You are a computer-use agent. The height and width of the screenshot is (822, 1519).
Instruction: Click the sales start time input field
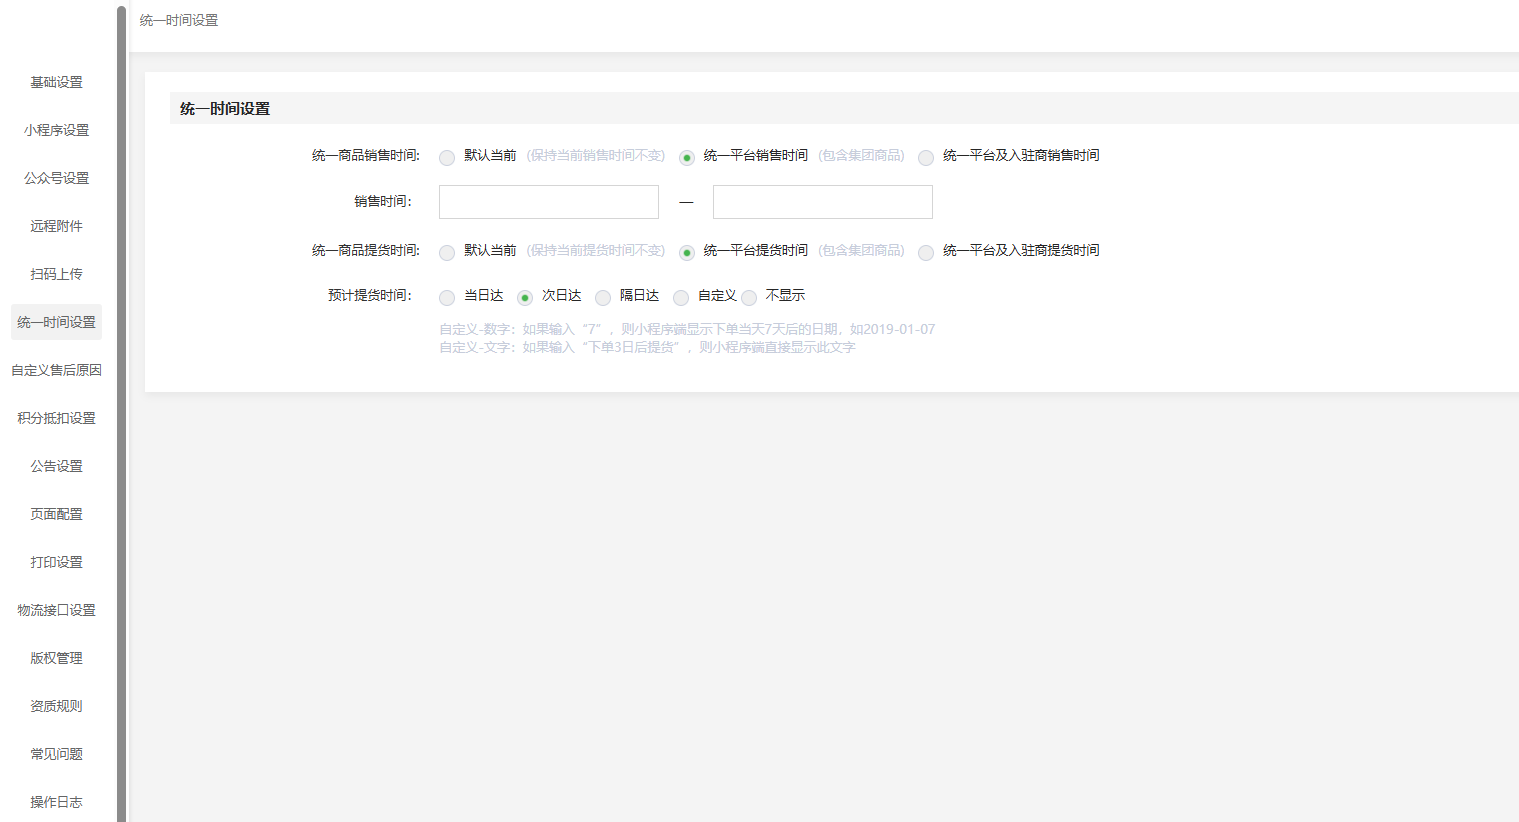pos(549,202)
